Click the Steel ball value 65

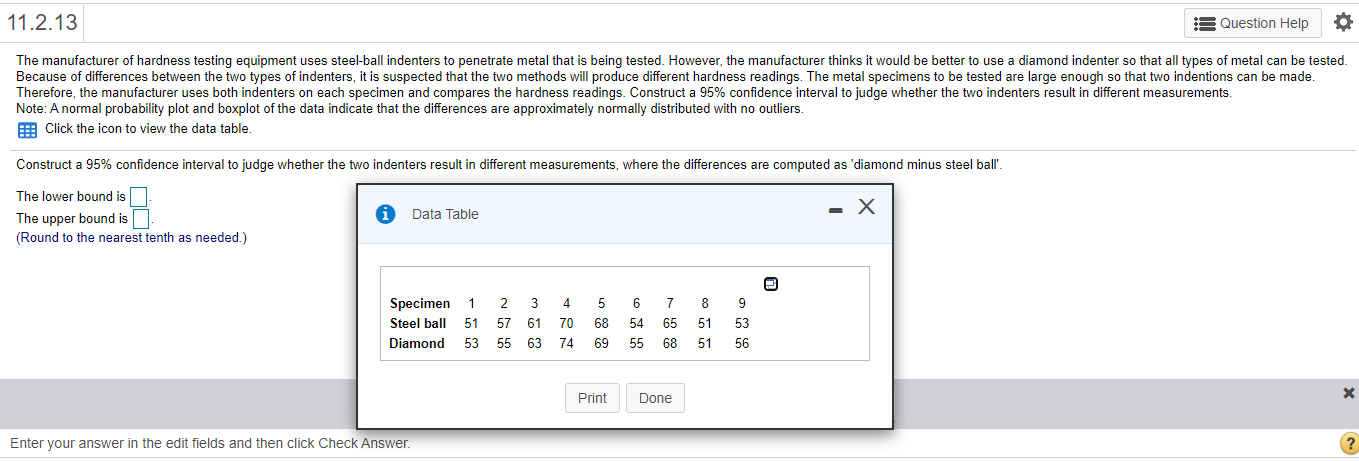pyautogui.click(x=670, y=323)
